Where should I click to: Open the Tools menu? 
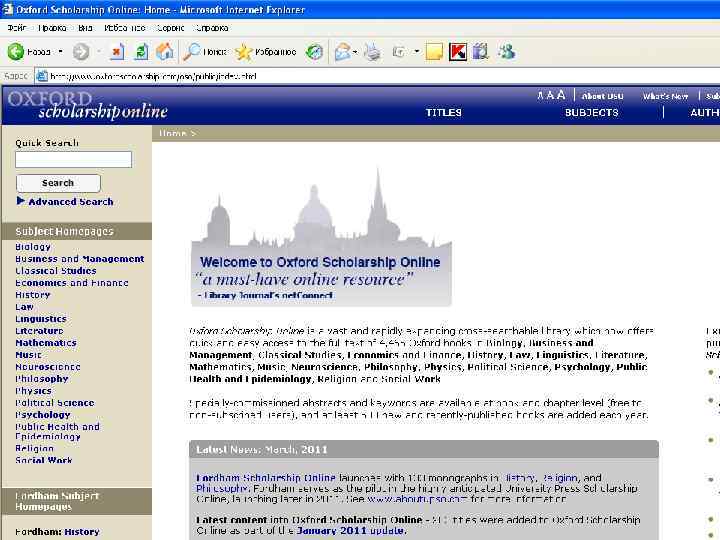[x=170, y=28]
